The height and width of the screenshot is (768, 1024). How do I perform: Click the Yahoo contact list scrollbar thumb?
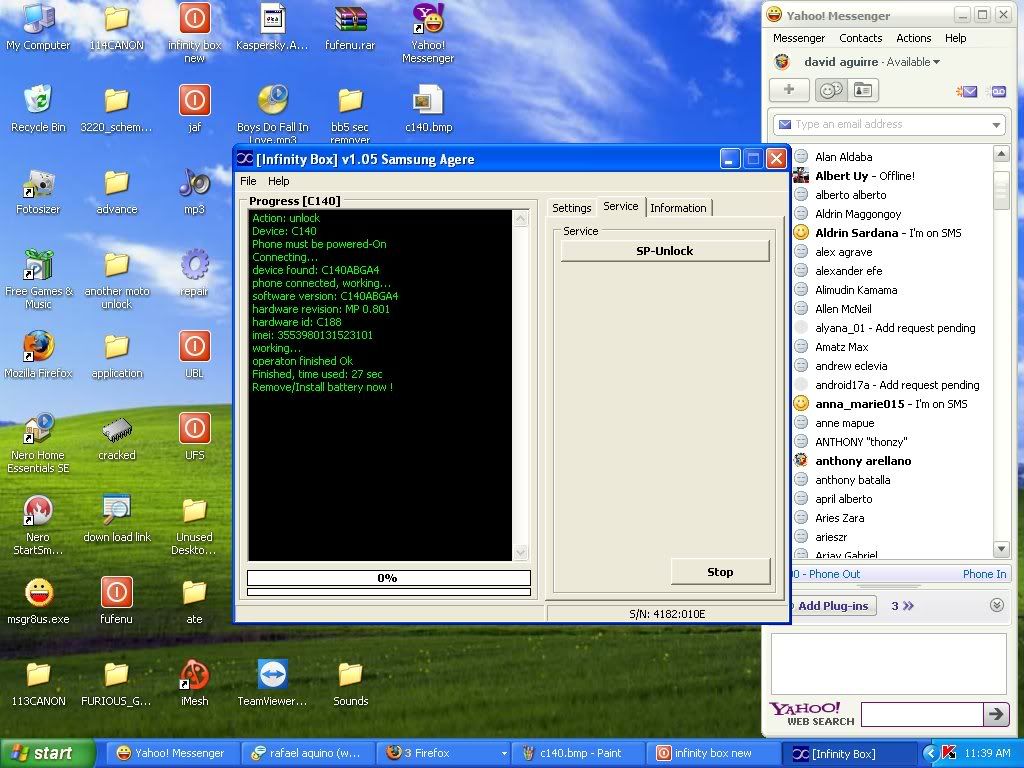1001,190
